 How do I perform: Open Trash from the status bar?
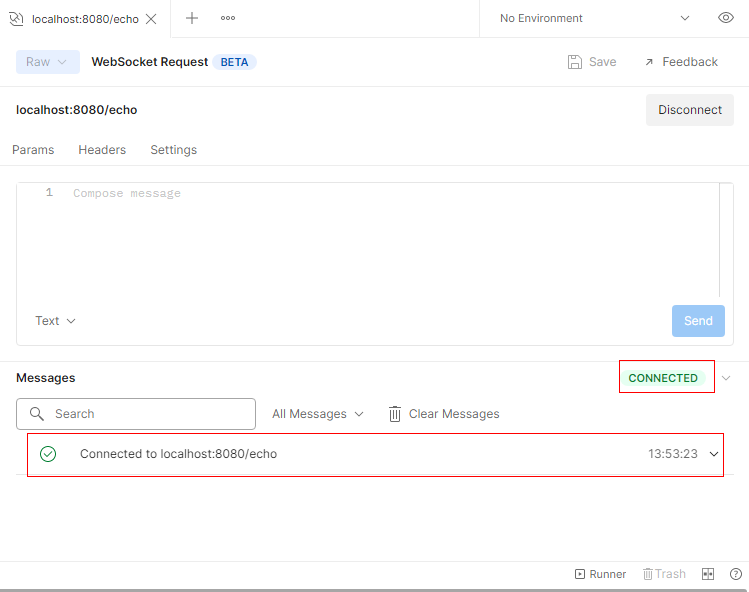point(664,574)
